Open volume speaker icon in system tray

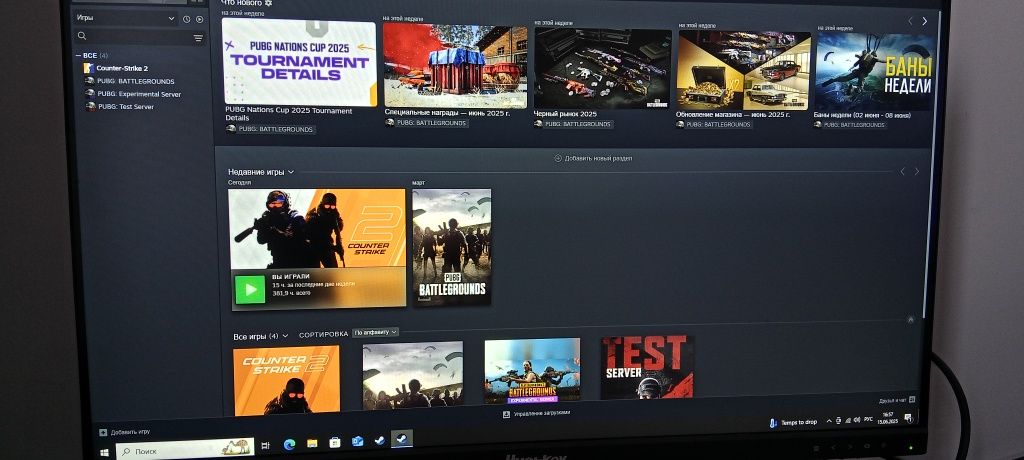[856, 420]
